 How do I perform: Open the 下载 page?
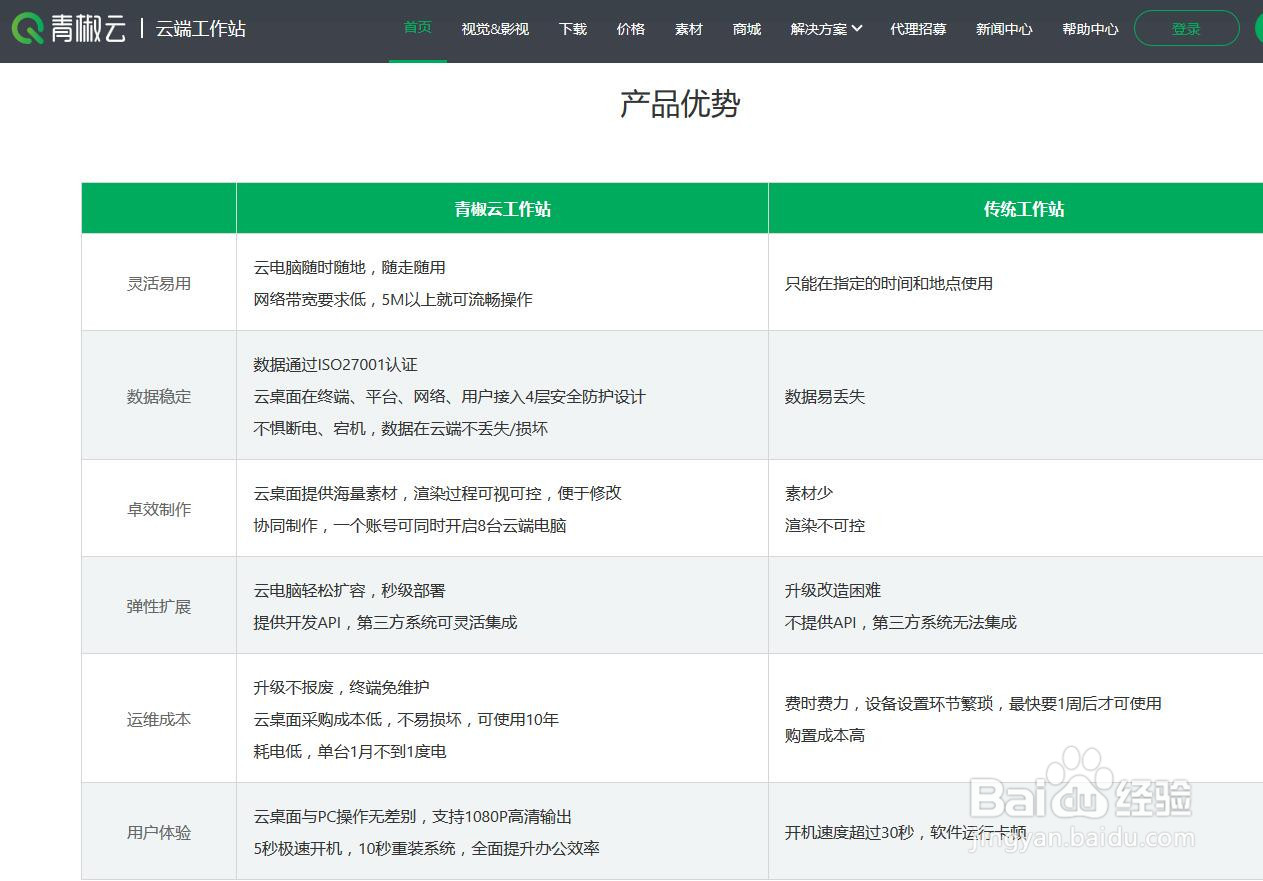(572, 29)
